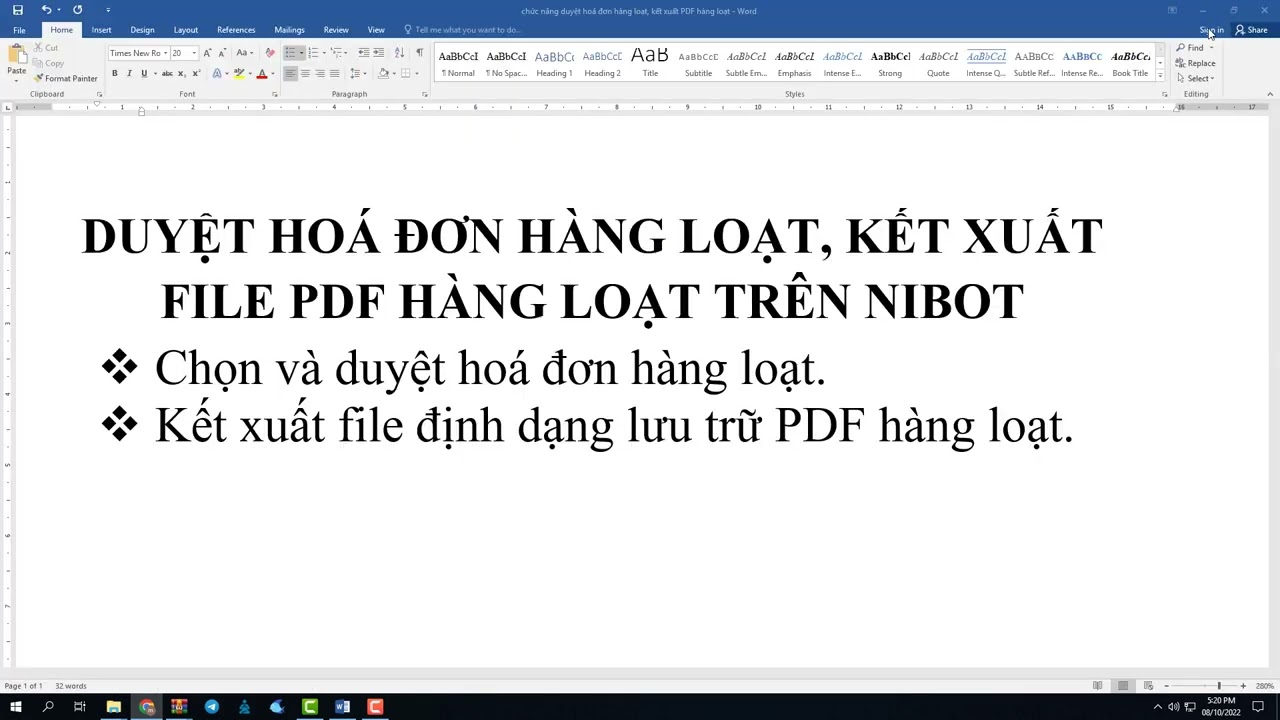This screenshot has height=720, width=1280.
Task: Open Telegram from the taskbar
Action: coord(212,707)
